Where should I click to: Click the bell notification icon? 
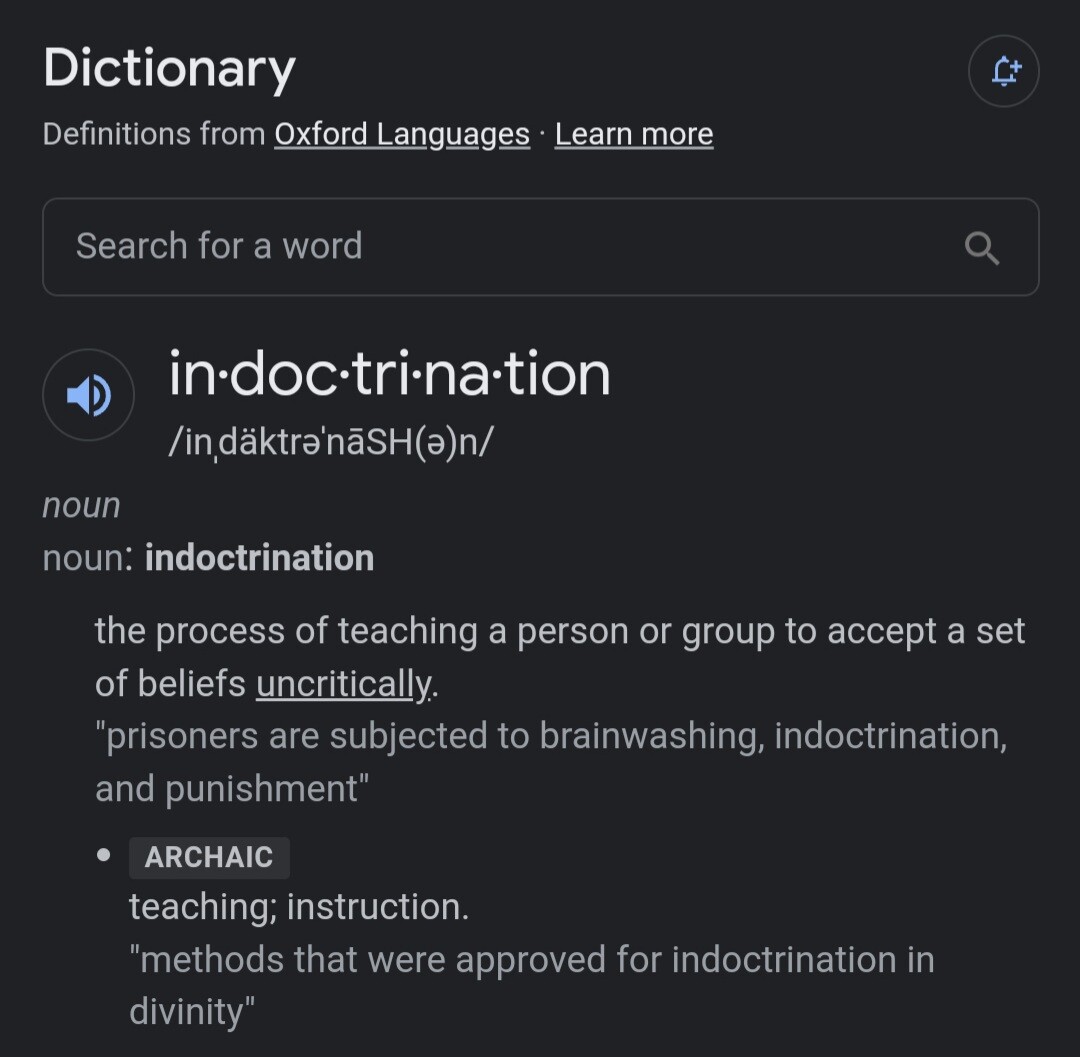coord(1003,71)
